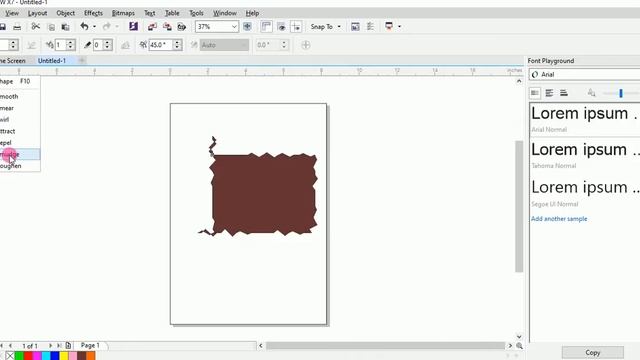
Task: Select Roughen in the shape tools flyout
Action: point(20,166)
